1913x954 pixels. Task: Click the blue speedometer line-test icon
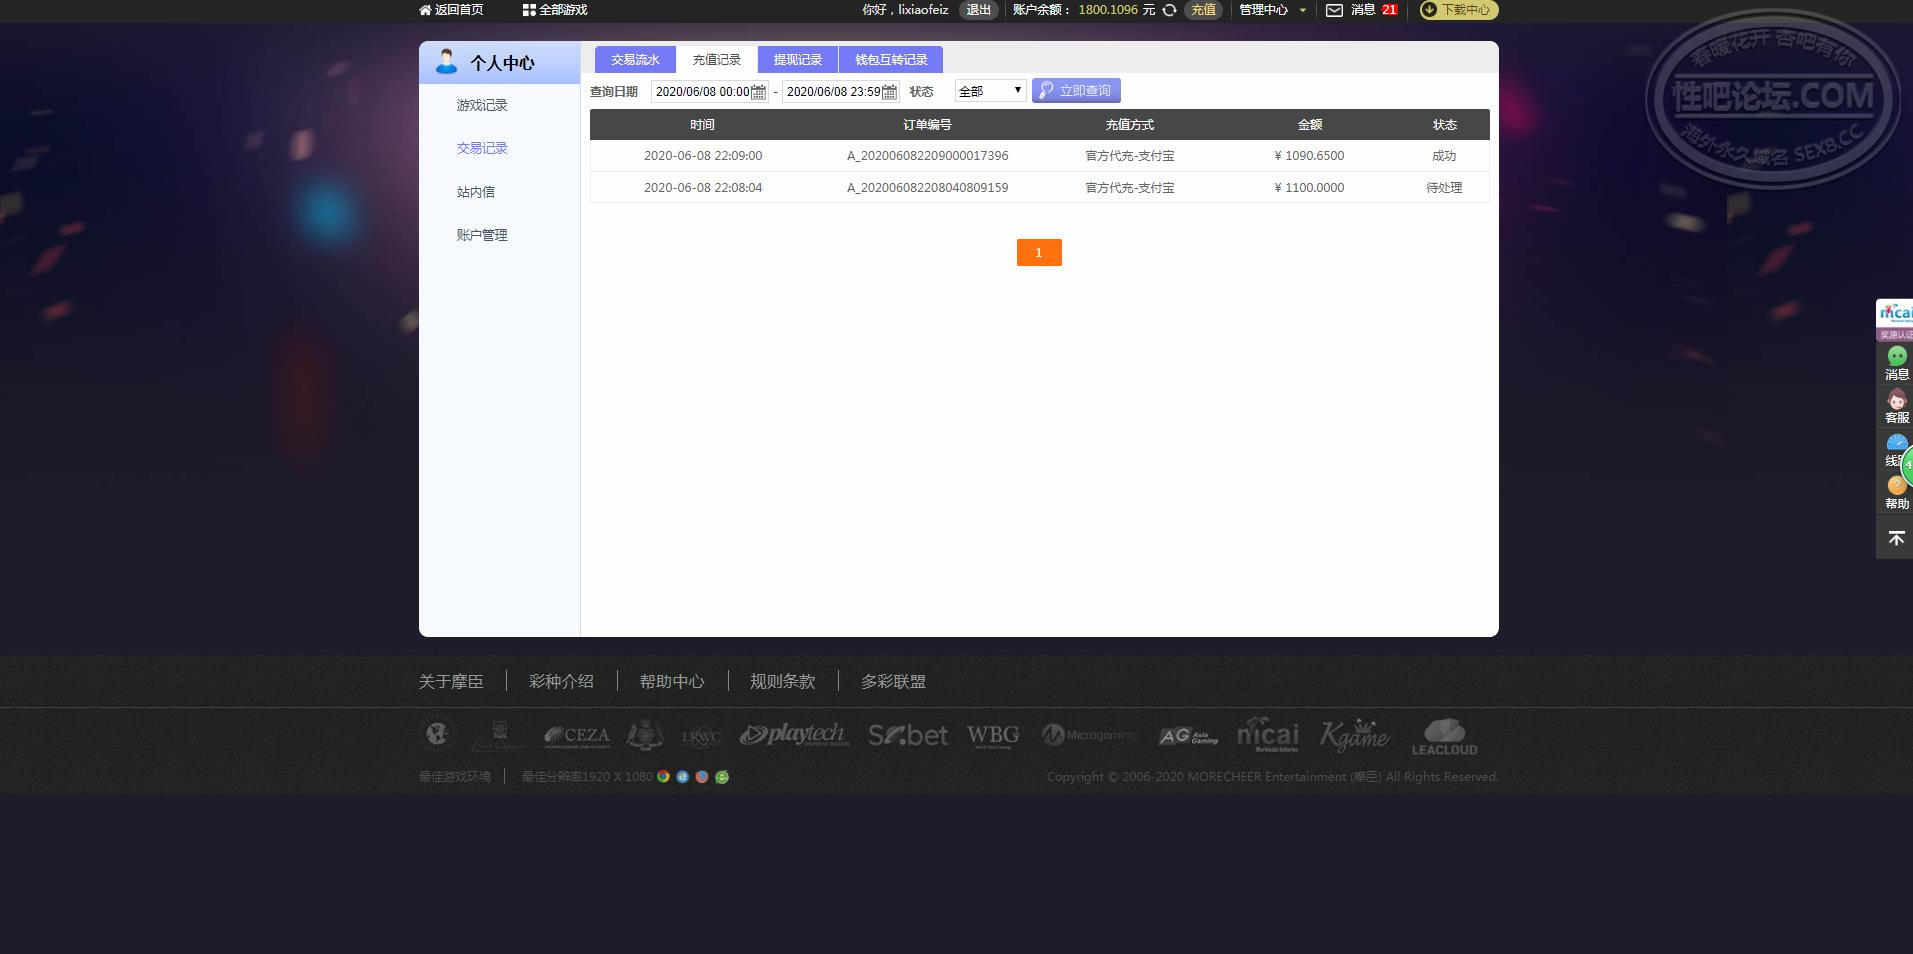coord(1896,443)
